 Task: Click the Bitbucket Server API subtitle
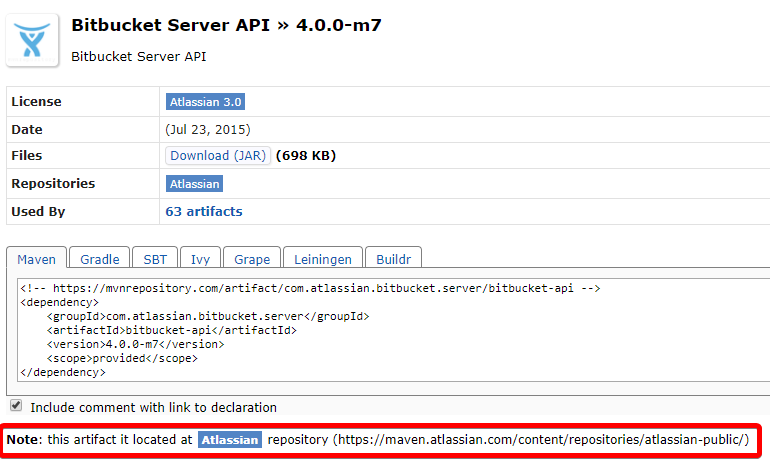pos(138,56)
